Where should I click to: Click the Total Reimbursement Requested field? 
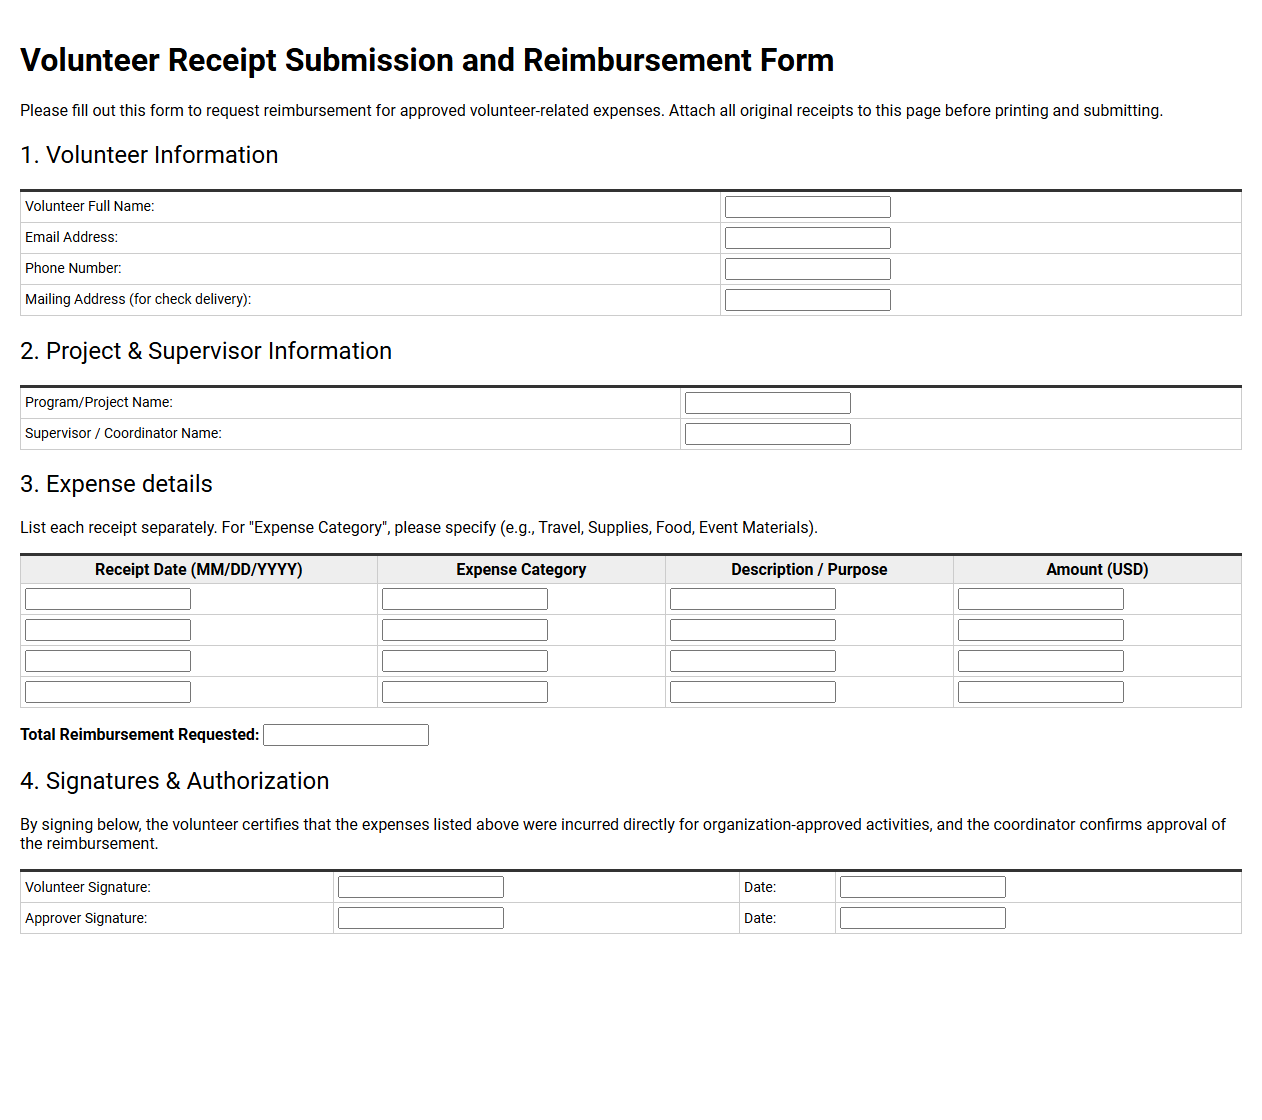click(346, 735)
